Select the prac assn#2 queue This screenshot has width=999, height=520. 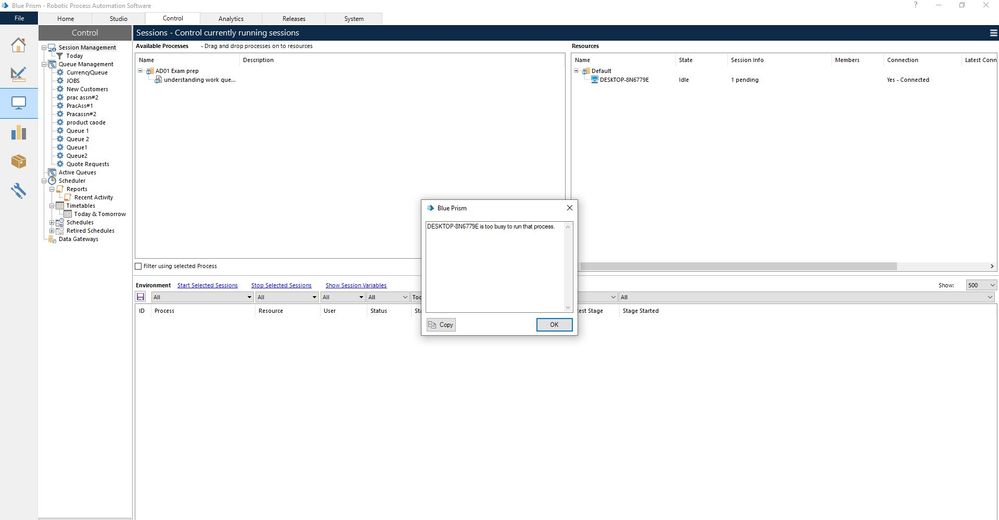[82, 98]
